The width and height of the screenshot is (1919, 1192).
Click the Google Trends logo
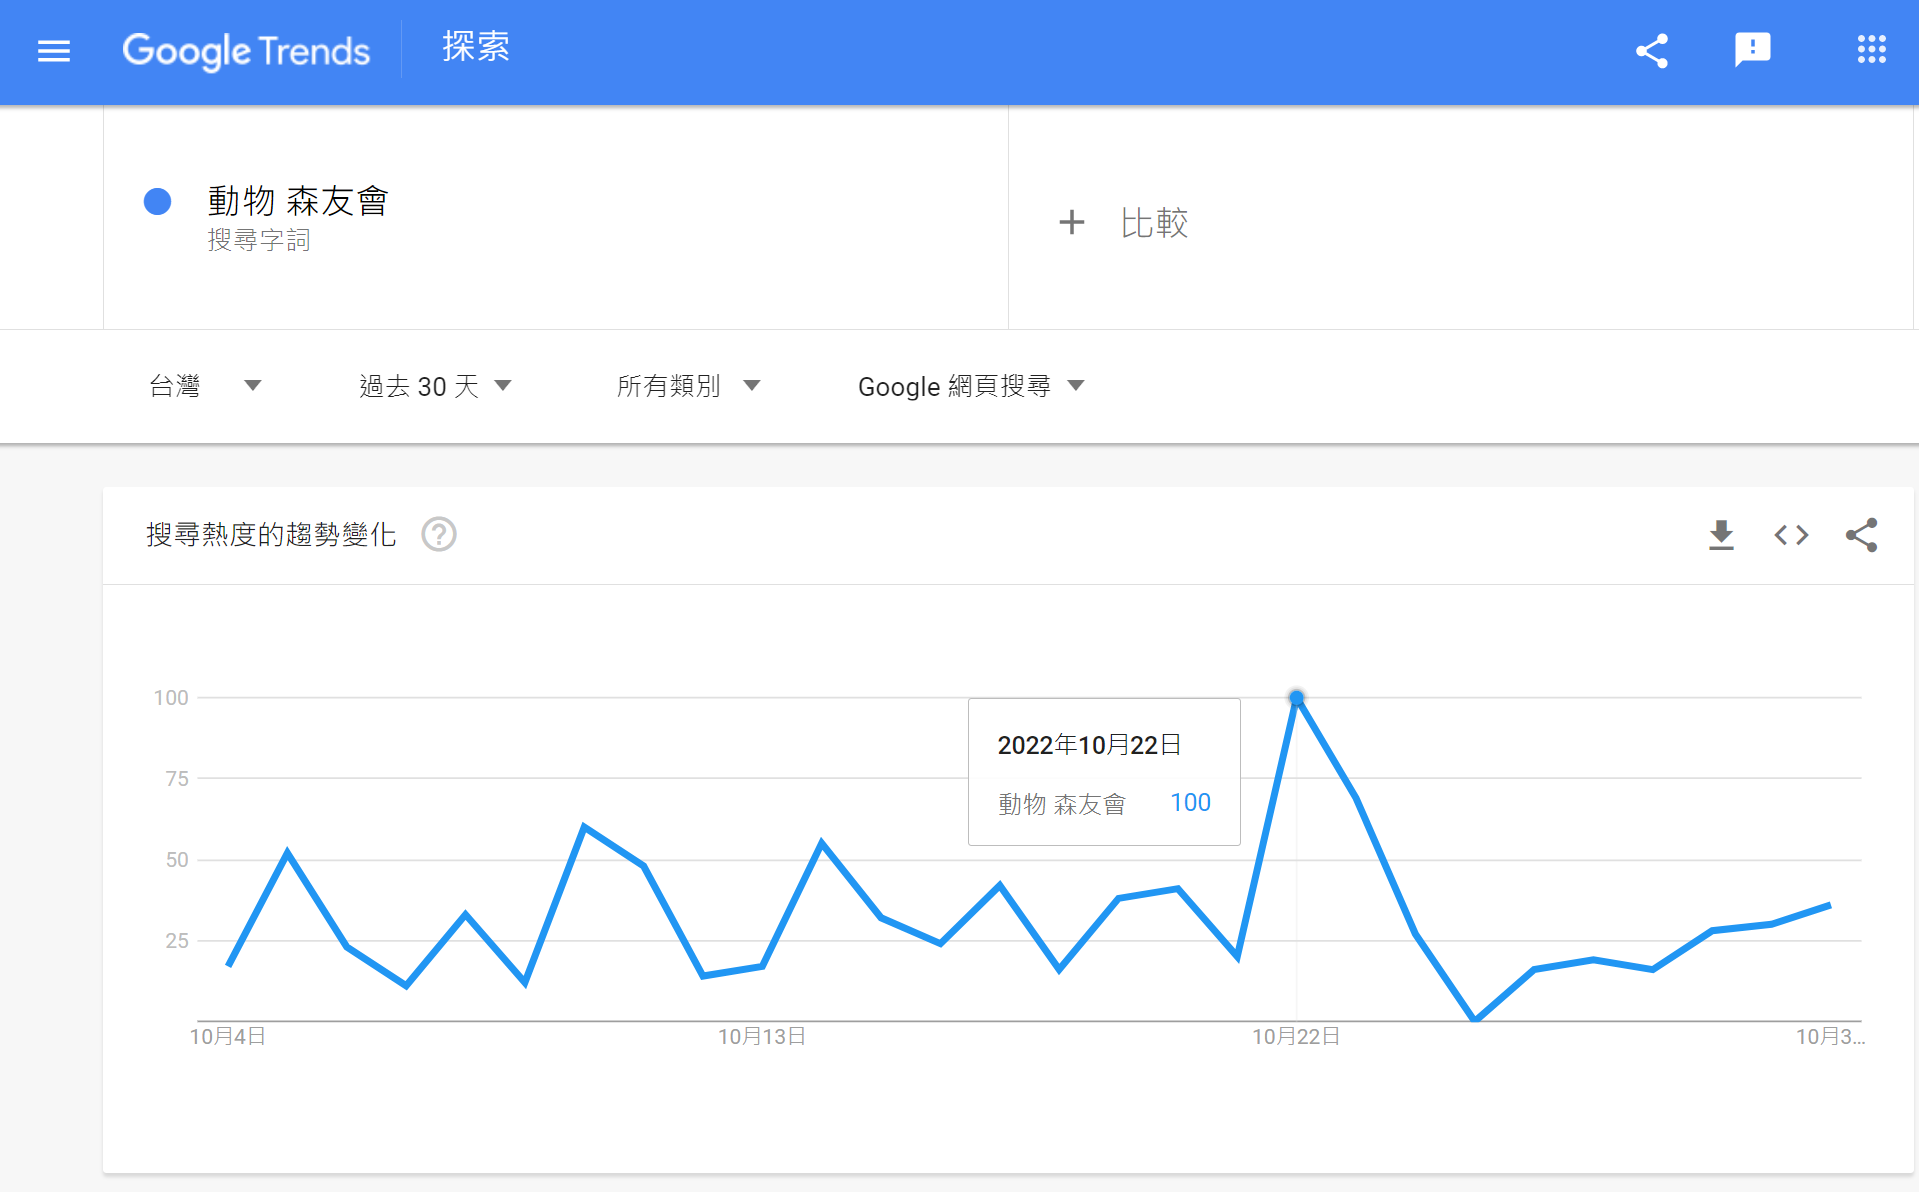pos(246,51)
